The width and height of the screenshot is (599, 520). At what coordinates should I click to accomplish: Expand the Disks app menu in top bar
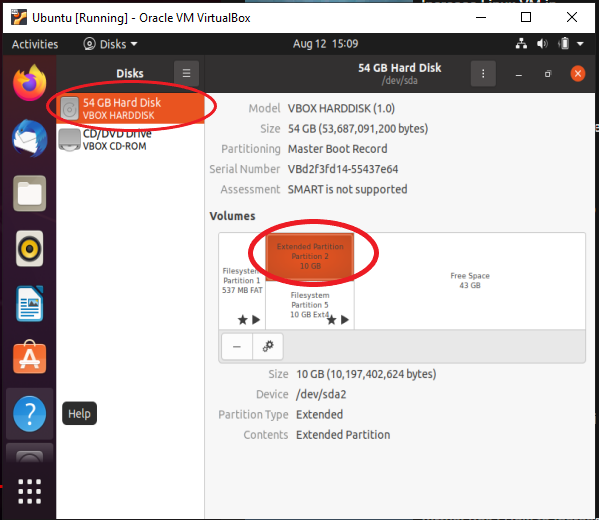[110, 44]
